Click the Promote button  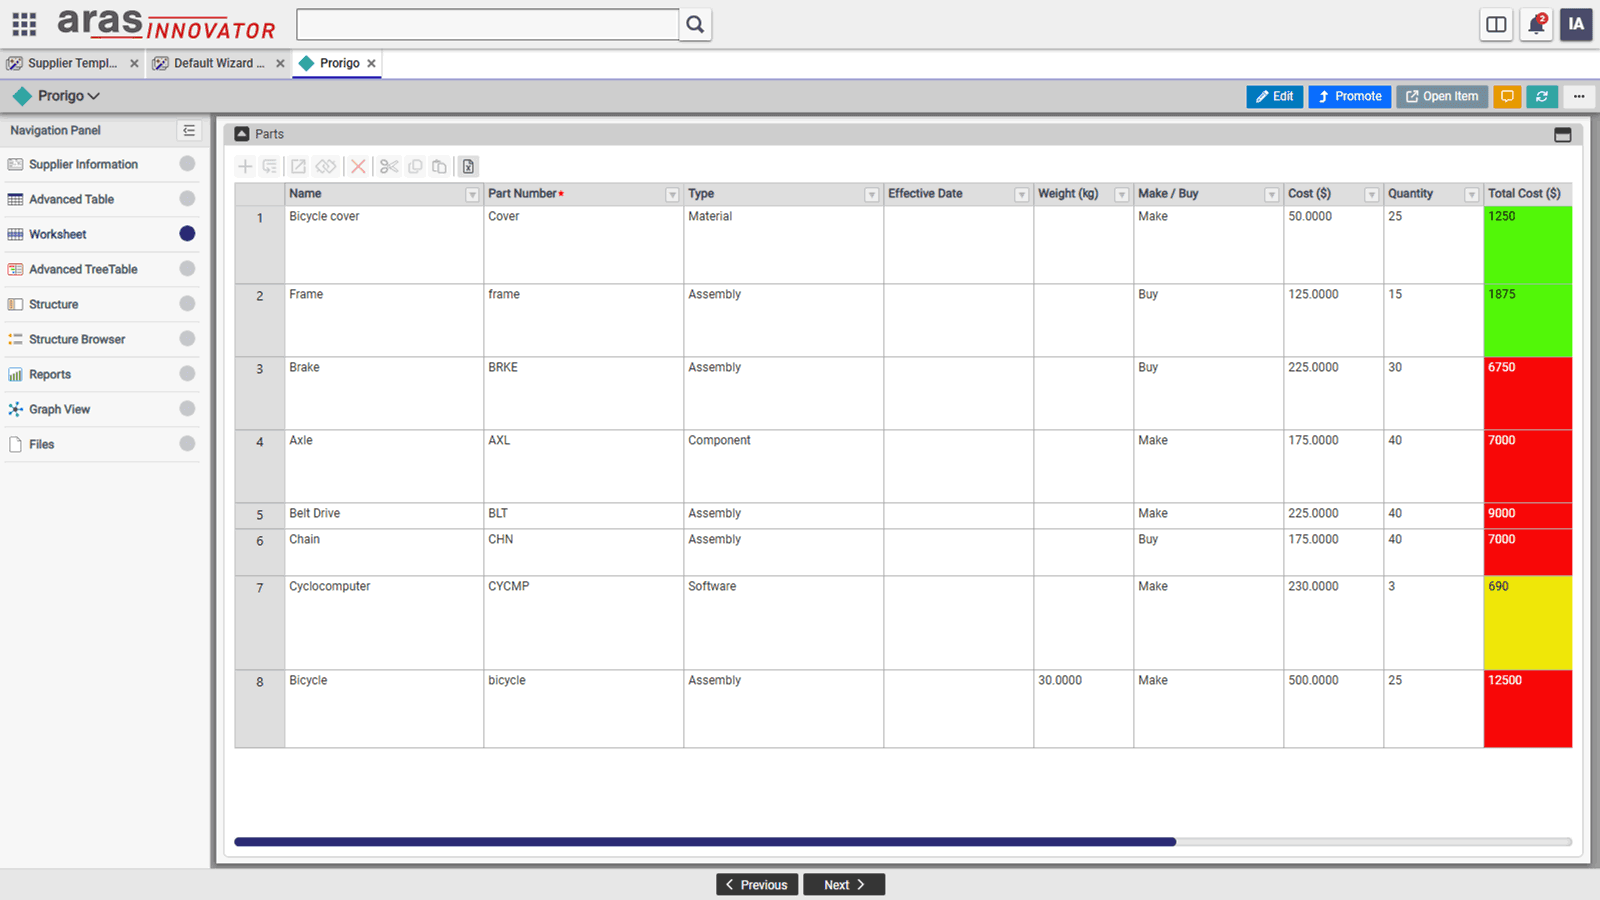(x=1350, y=96)
